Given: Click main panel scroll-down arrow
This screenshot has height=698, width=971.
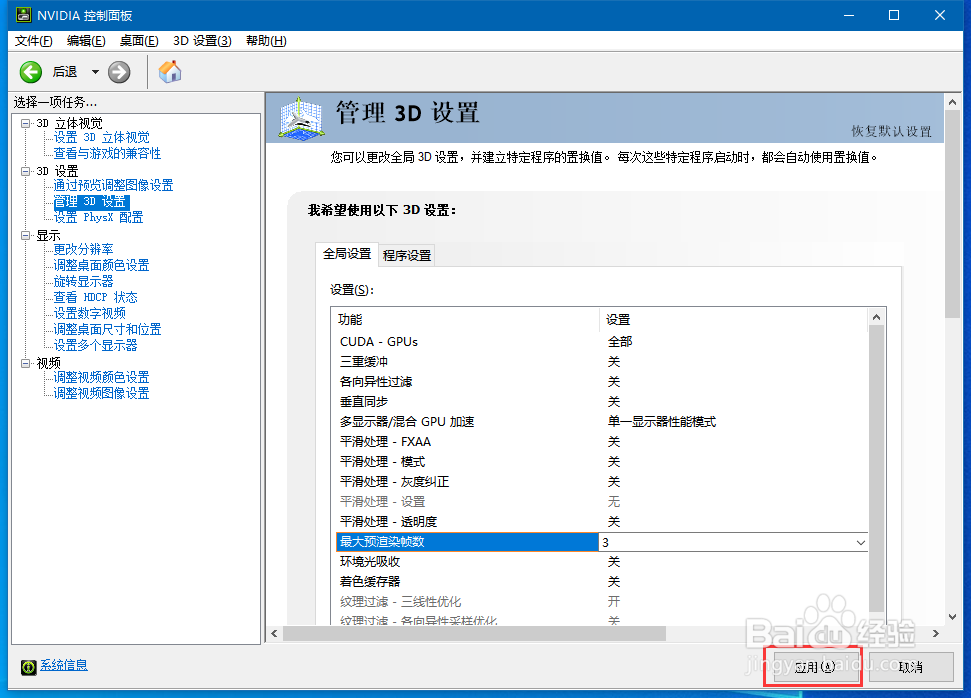Looking at the screenshot, I should coord(952,617).
